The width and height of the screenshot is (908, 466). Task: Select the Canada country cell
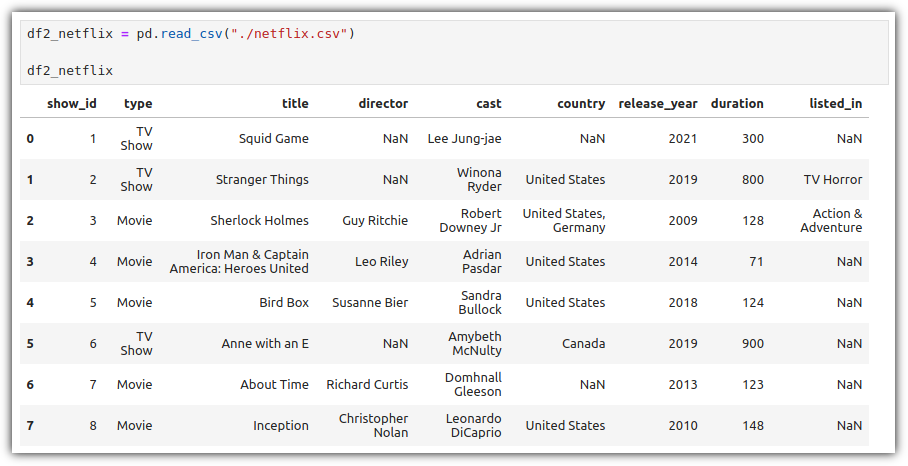(x=584, y=343)
